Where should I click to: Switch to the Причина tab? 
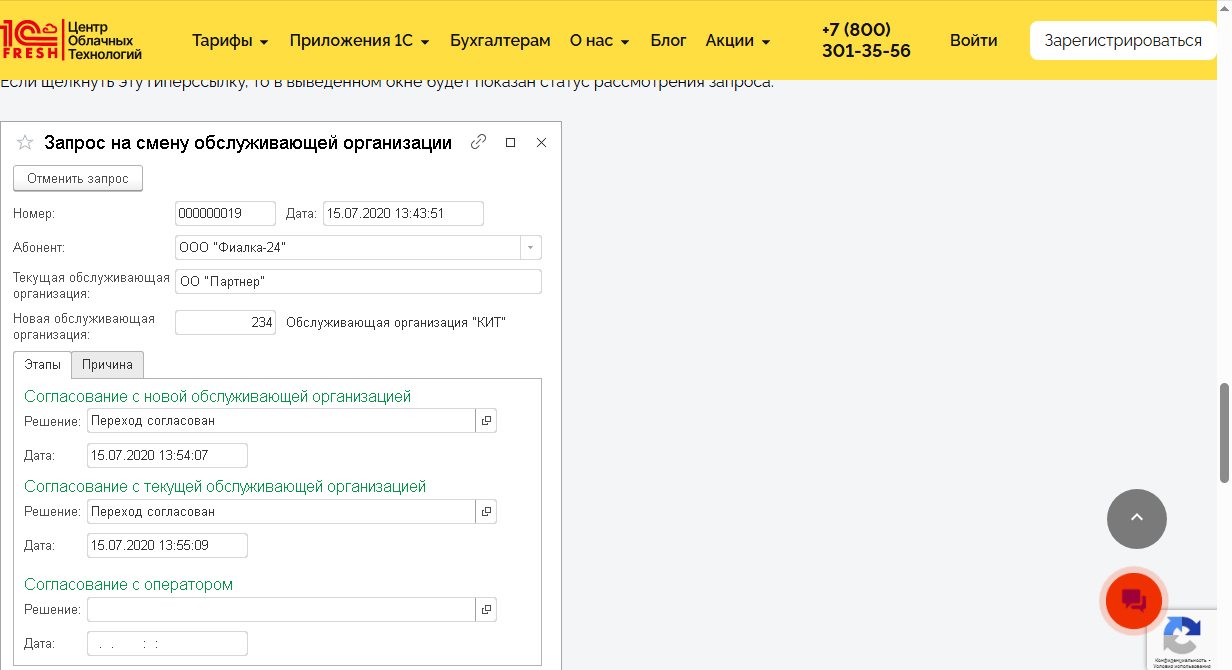108,364
